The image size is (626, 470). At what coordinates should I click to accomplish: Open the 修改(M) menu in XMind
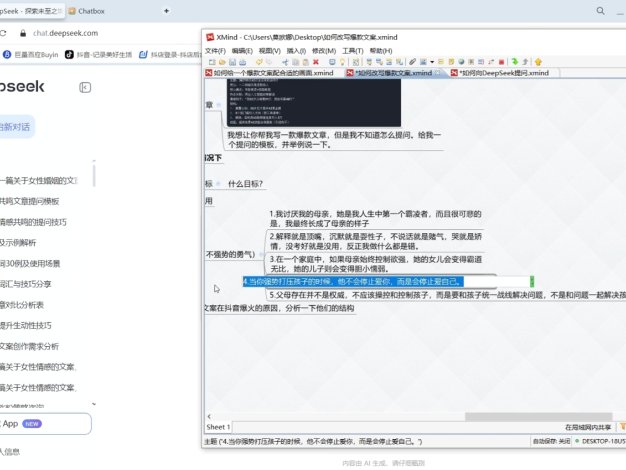click(x=324, y=51)
